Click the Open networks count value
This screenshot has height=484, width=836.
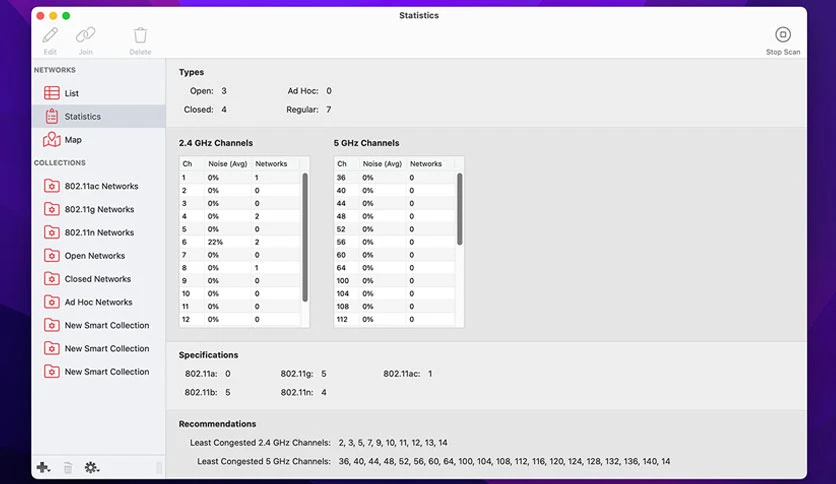click(x=224, y=91)
